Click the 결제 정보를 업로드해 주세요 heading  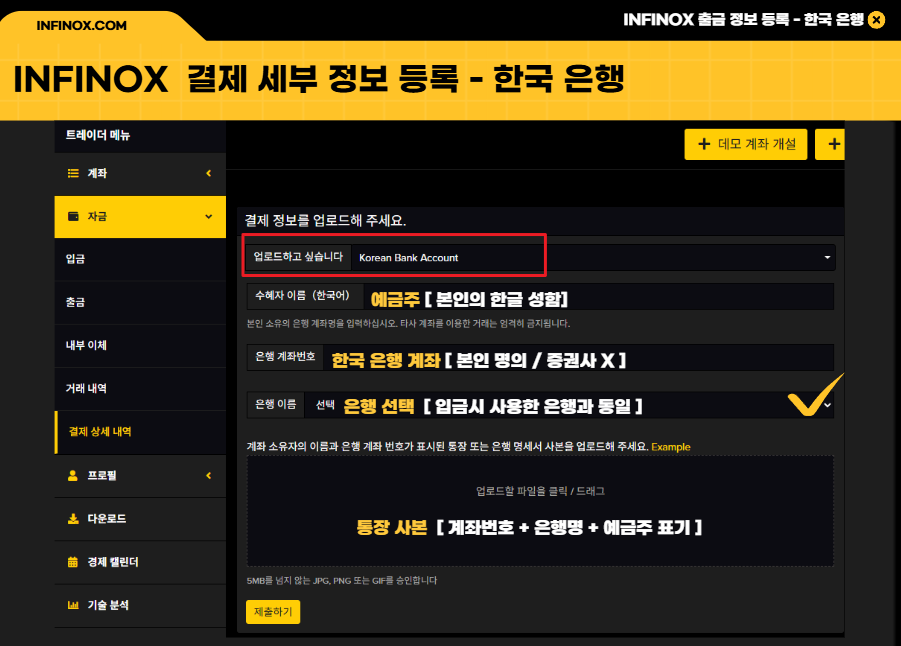pos(325,220)
